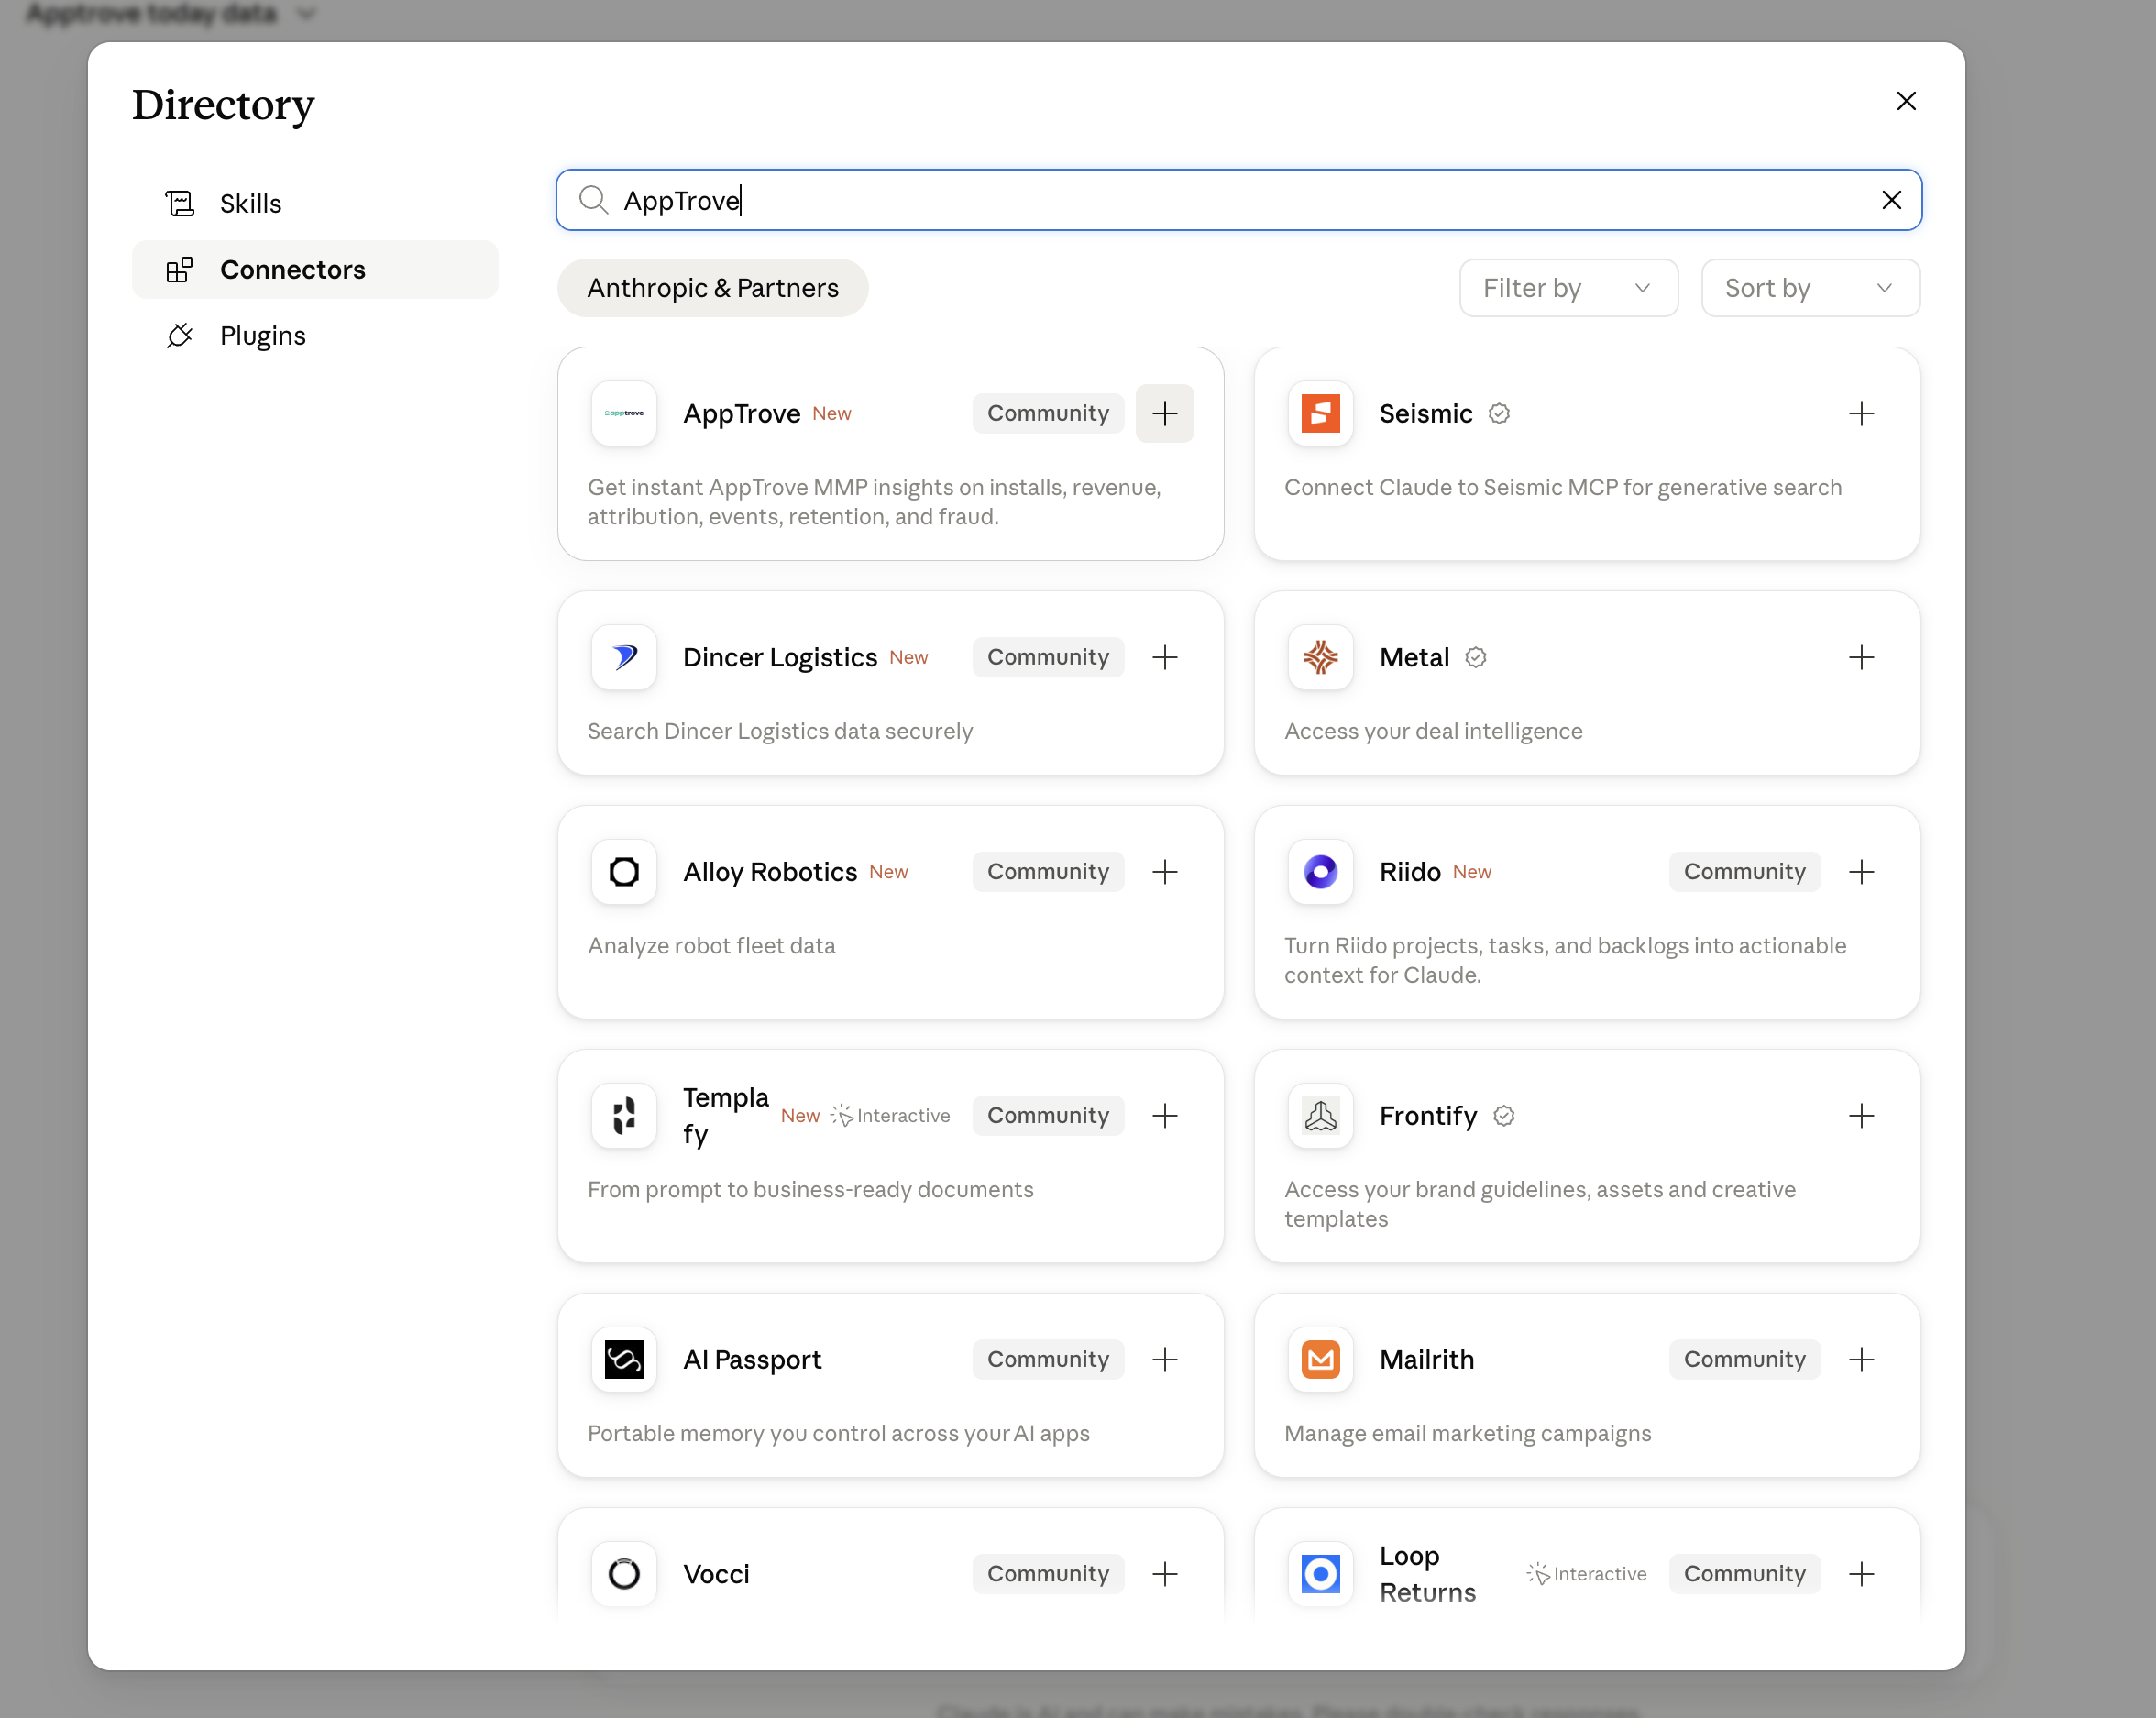Screen dimensions: 2156x1718
Task: Click the Interactive label on Templafy
Action: coord(890,1115)
